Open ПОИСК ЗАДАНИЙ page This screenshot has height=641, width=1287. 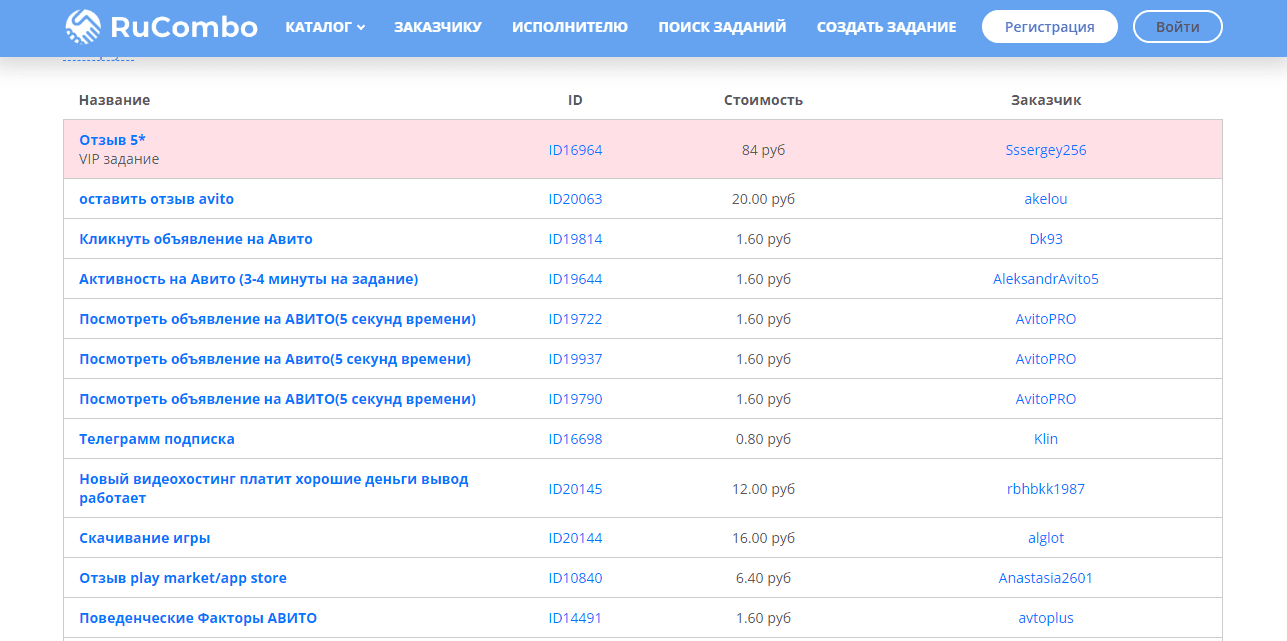pos(721,27)
